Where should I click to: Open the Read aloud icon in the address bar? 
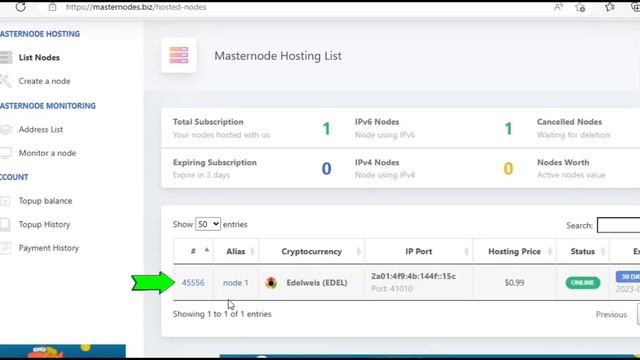tap(558, 7)
